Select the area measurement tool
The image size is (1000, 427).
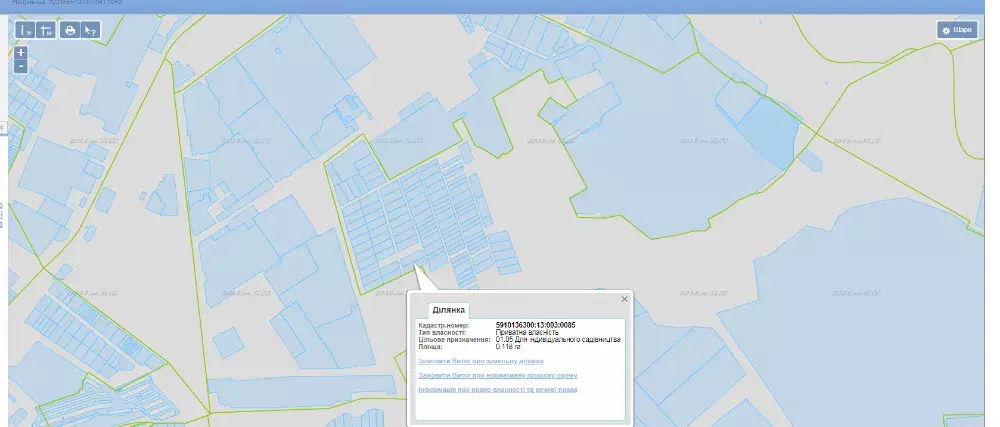pos(47,30)
